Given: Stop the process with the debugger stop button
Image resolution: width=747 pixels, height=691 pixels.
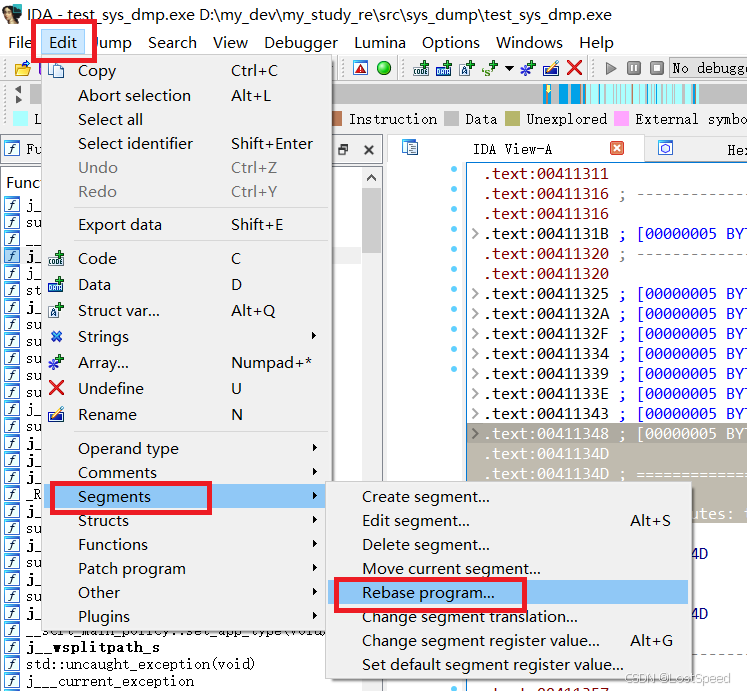Looking at the screenshot, I should point(656,68).
